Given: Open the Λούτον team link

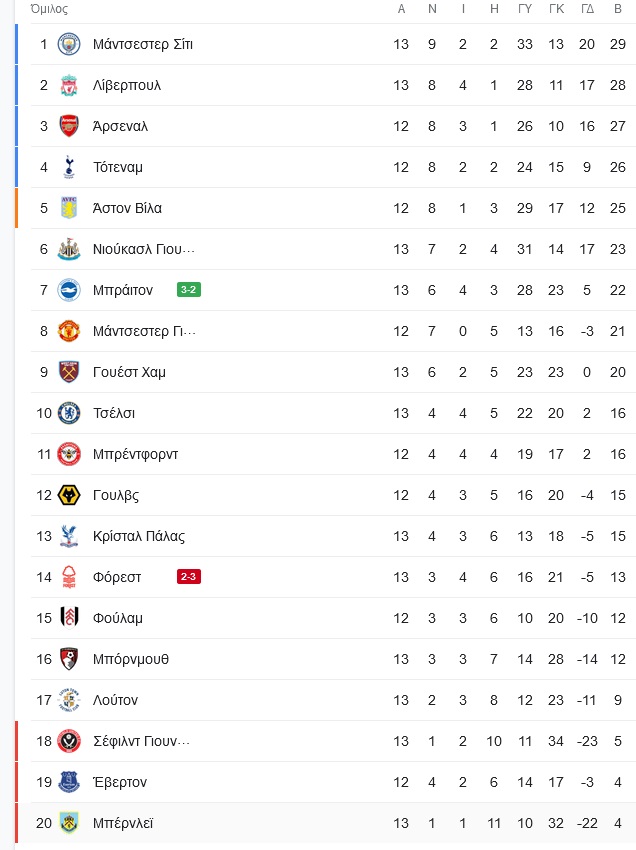Looking at the screenshot, I should click(115, 700).
